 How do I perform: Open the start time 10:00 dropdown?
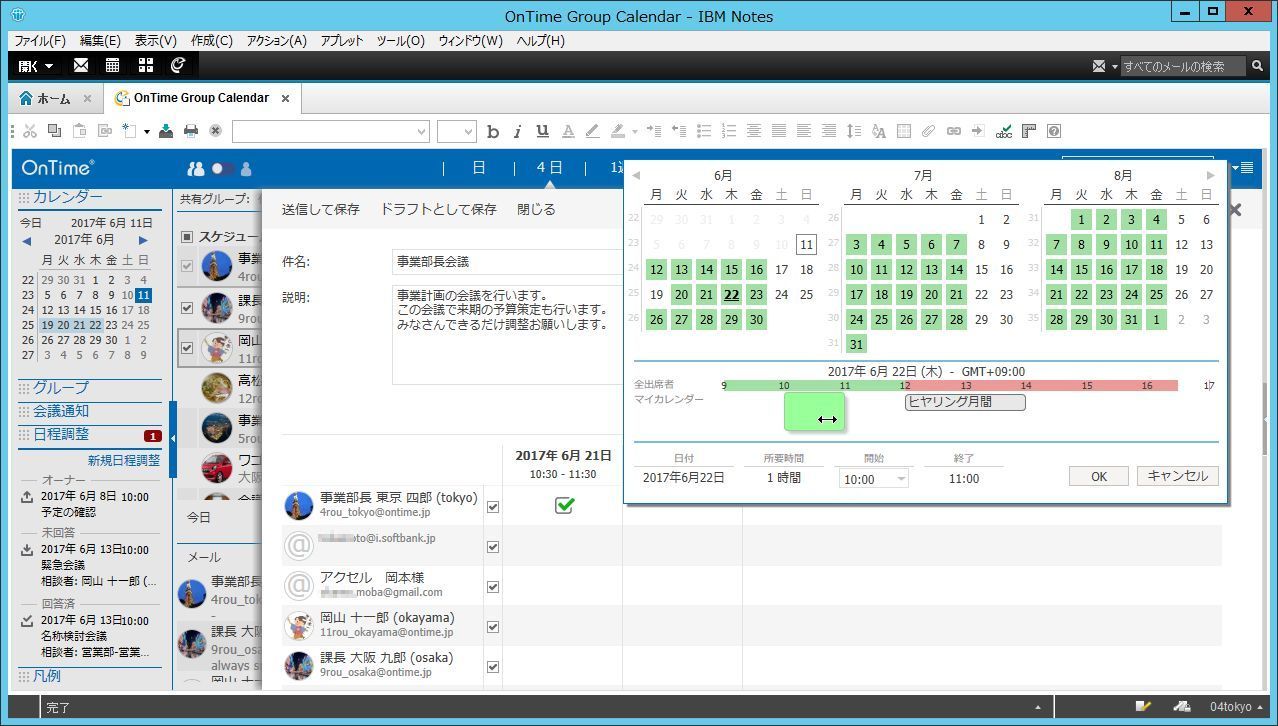point(901,479)
